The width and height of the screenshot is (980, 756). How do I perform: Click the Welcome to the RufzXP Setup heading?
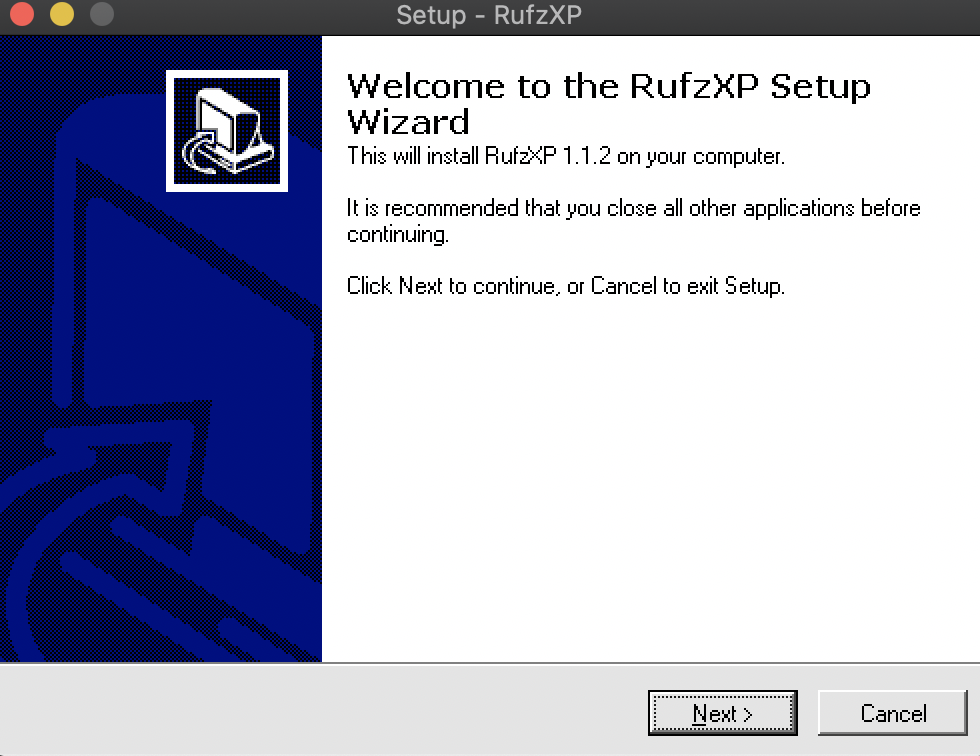click(609, 86)
